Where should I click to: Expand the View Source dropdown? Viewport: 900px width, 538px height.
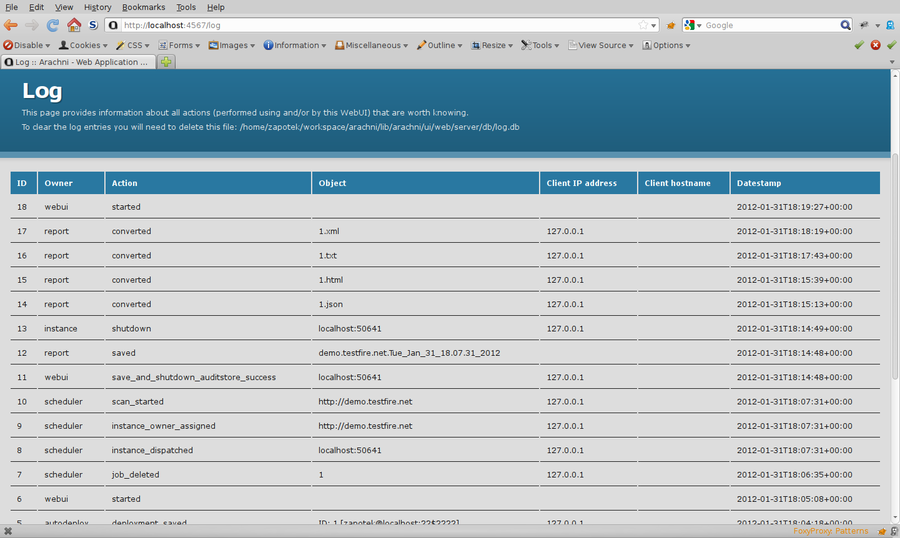point(600,45)
